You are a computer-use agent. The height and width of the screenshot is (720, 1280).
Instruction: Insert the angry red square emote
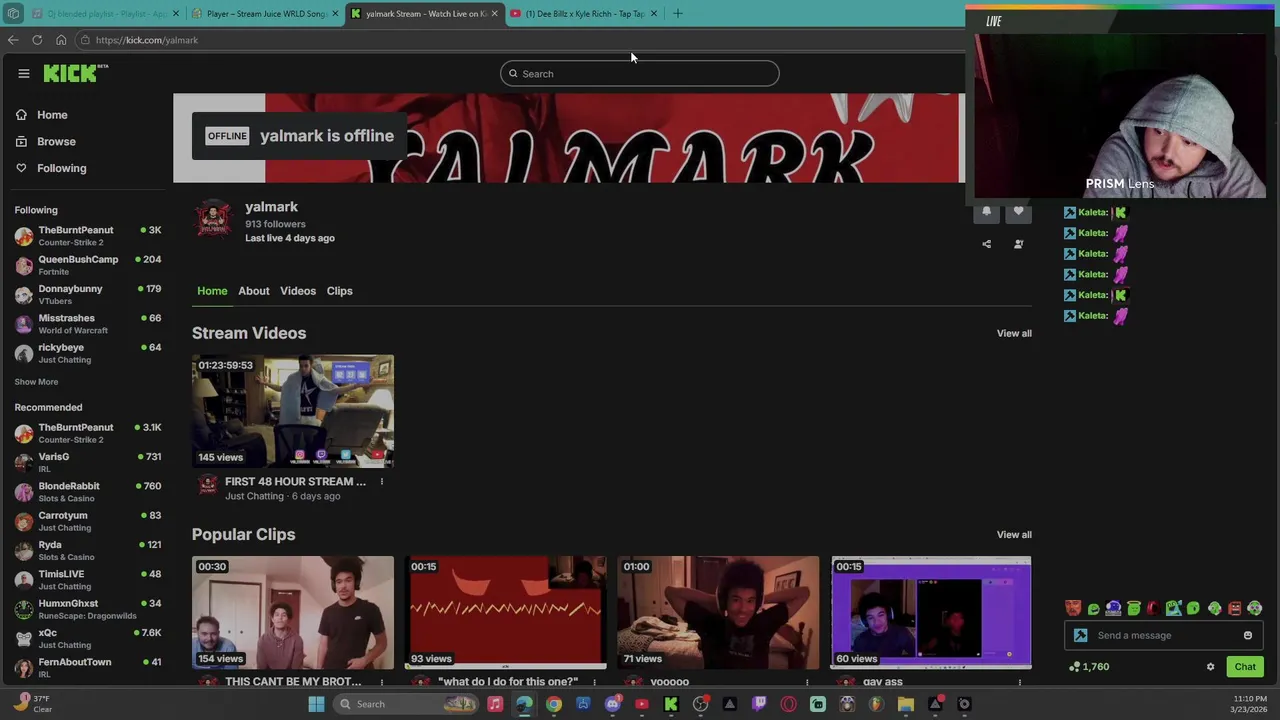tap(1234, 608)
